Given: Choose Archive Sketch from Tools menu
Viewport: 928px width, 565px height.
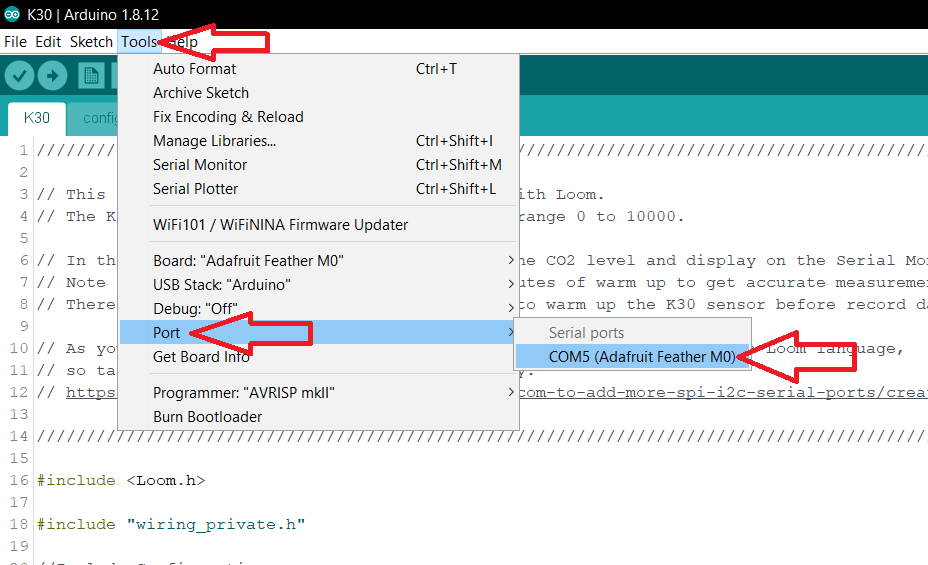Looking at the screenshot, I should point(318,93).
